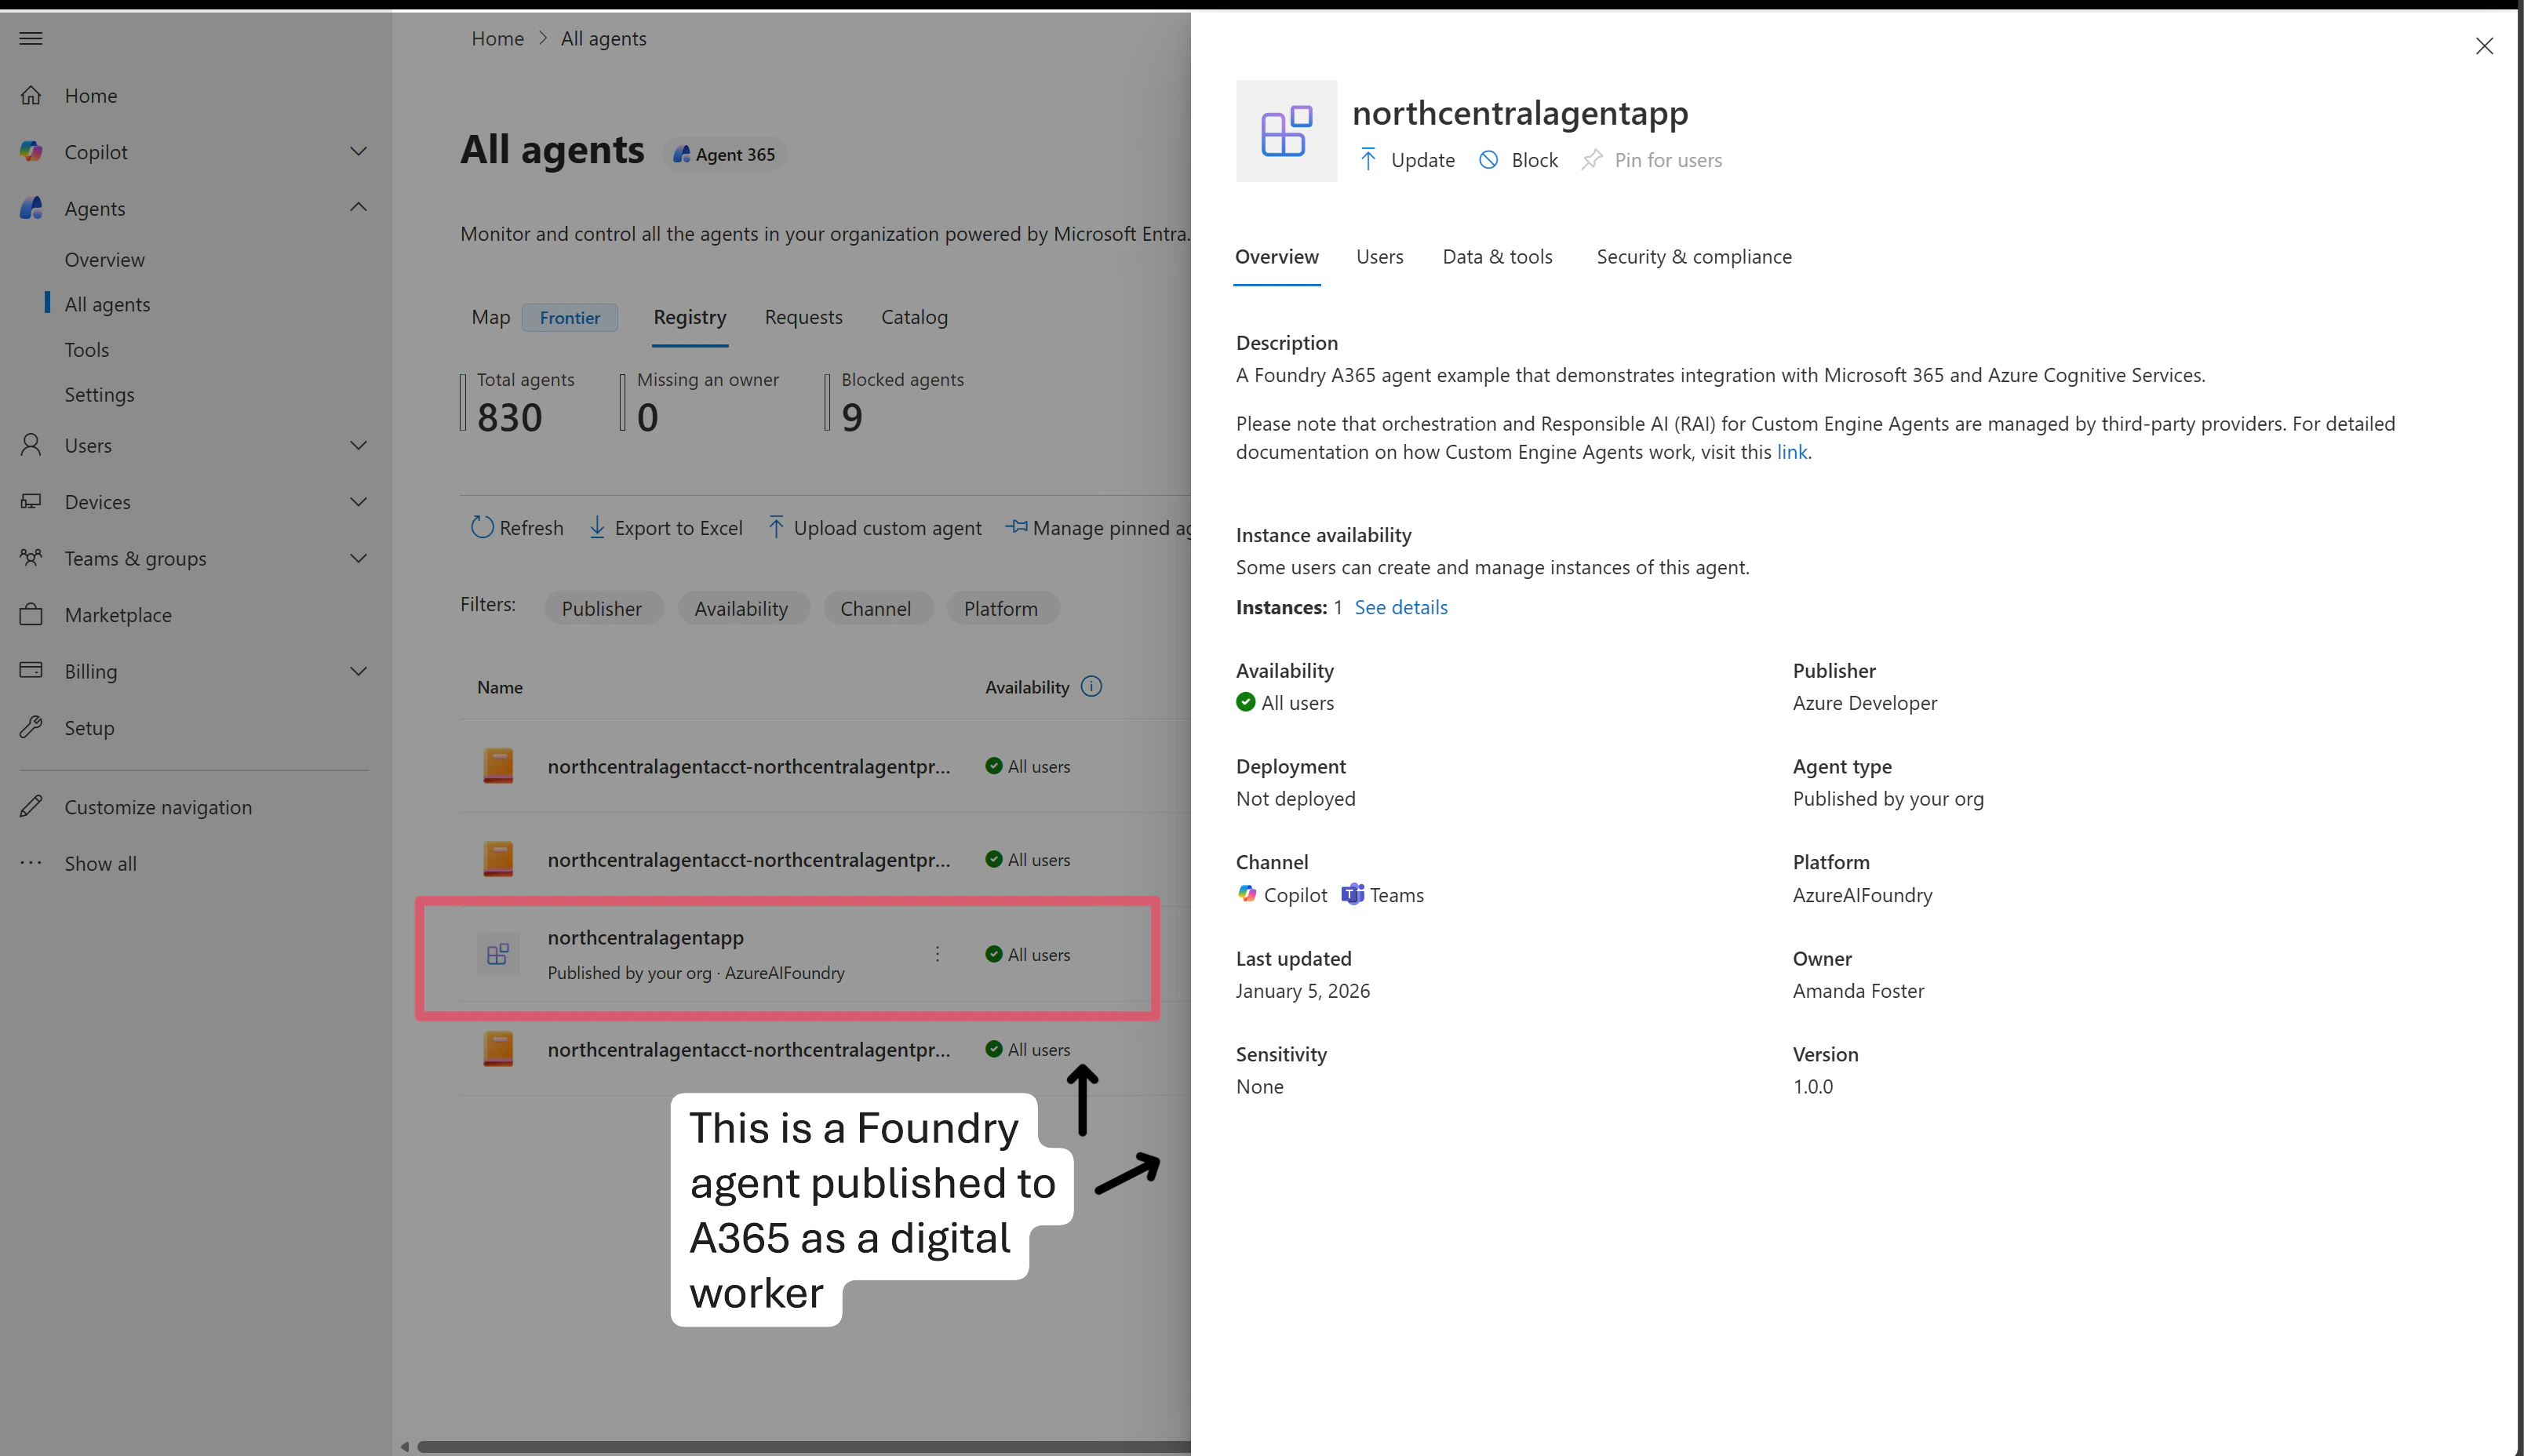Click the Block circle icon in panel
Image resolution: width=2524 pixels, height=1456 pixels.
coord(1488,159)
